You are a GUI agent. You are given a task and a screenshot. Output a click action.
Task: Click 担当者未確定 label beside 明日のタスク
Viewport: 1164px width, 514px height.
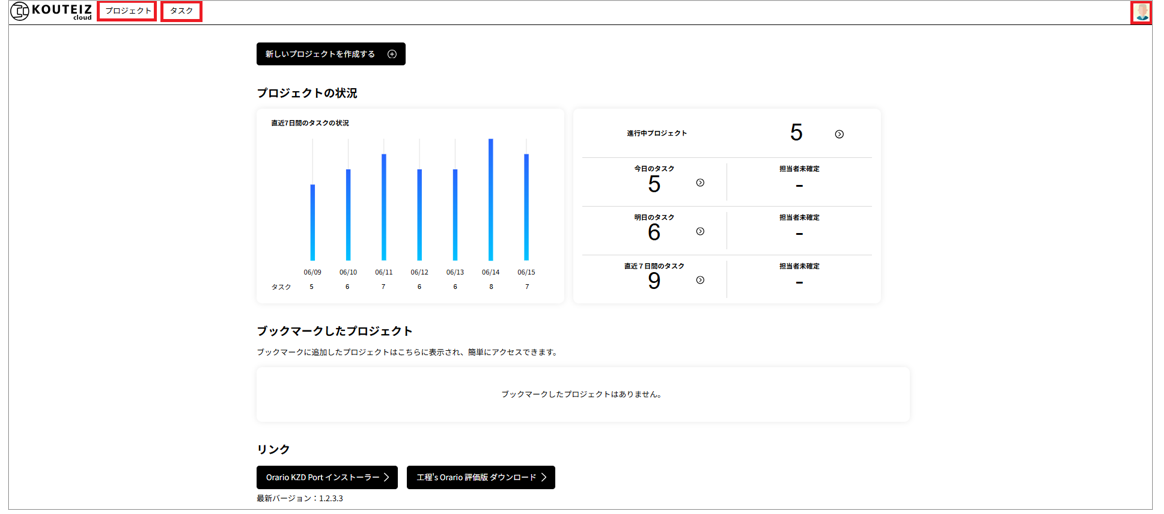800,218
